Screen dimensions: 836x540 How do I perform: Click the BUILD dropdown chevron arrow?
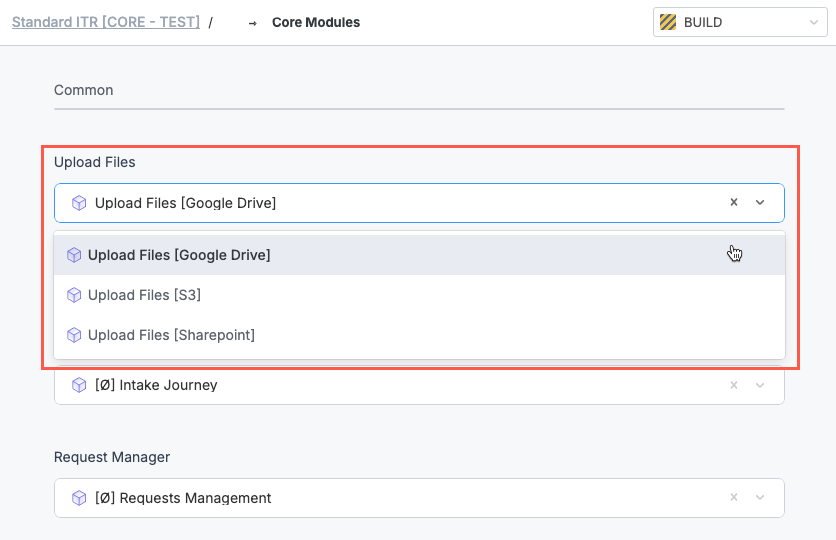[814, 22]
